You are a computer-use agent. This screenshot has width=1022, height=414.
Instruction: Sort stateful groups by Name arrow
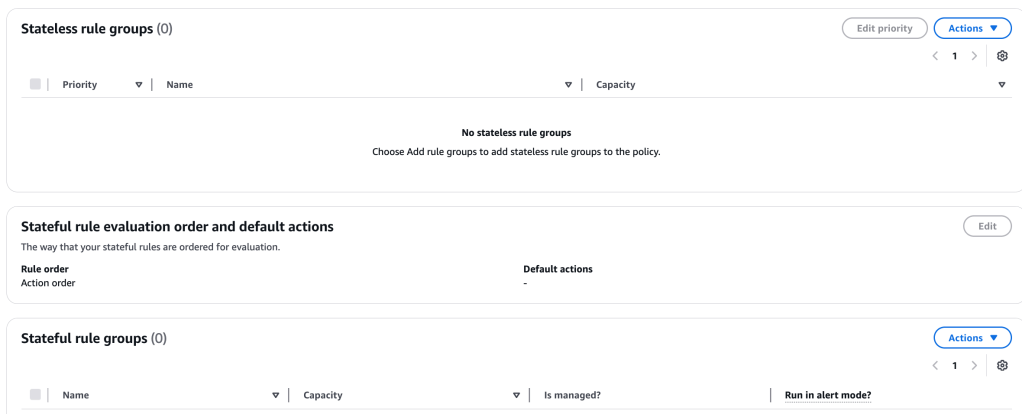click(x=275, y=395)
